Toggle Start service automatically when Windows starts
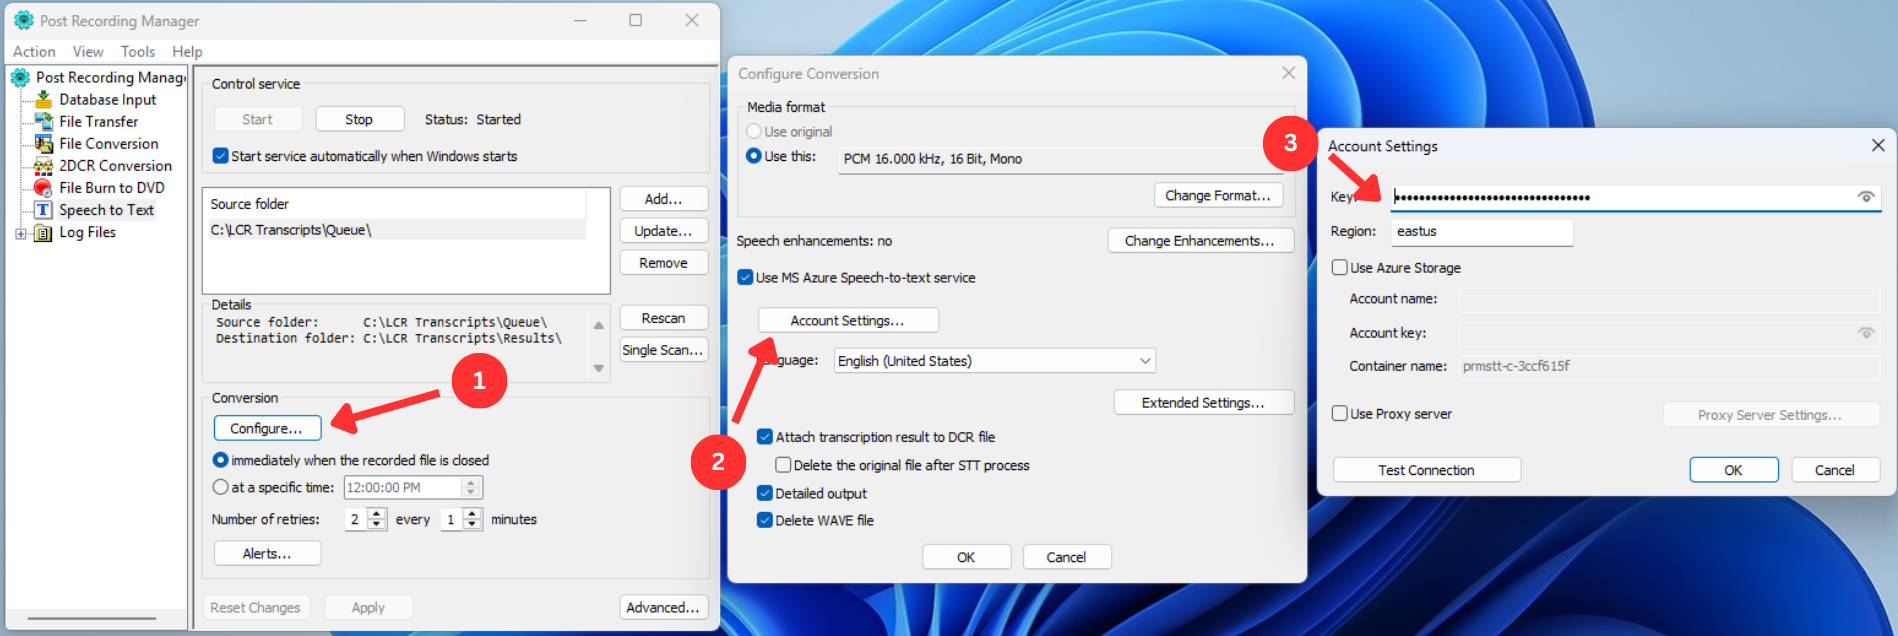This screenshot has width=1898, height=636. coord(220,156)
